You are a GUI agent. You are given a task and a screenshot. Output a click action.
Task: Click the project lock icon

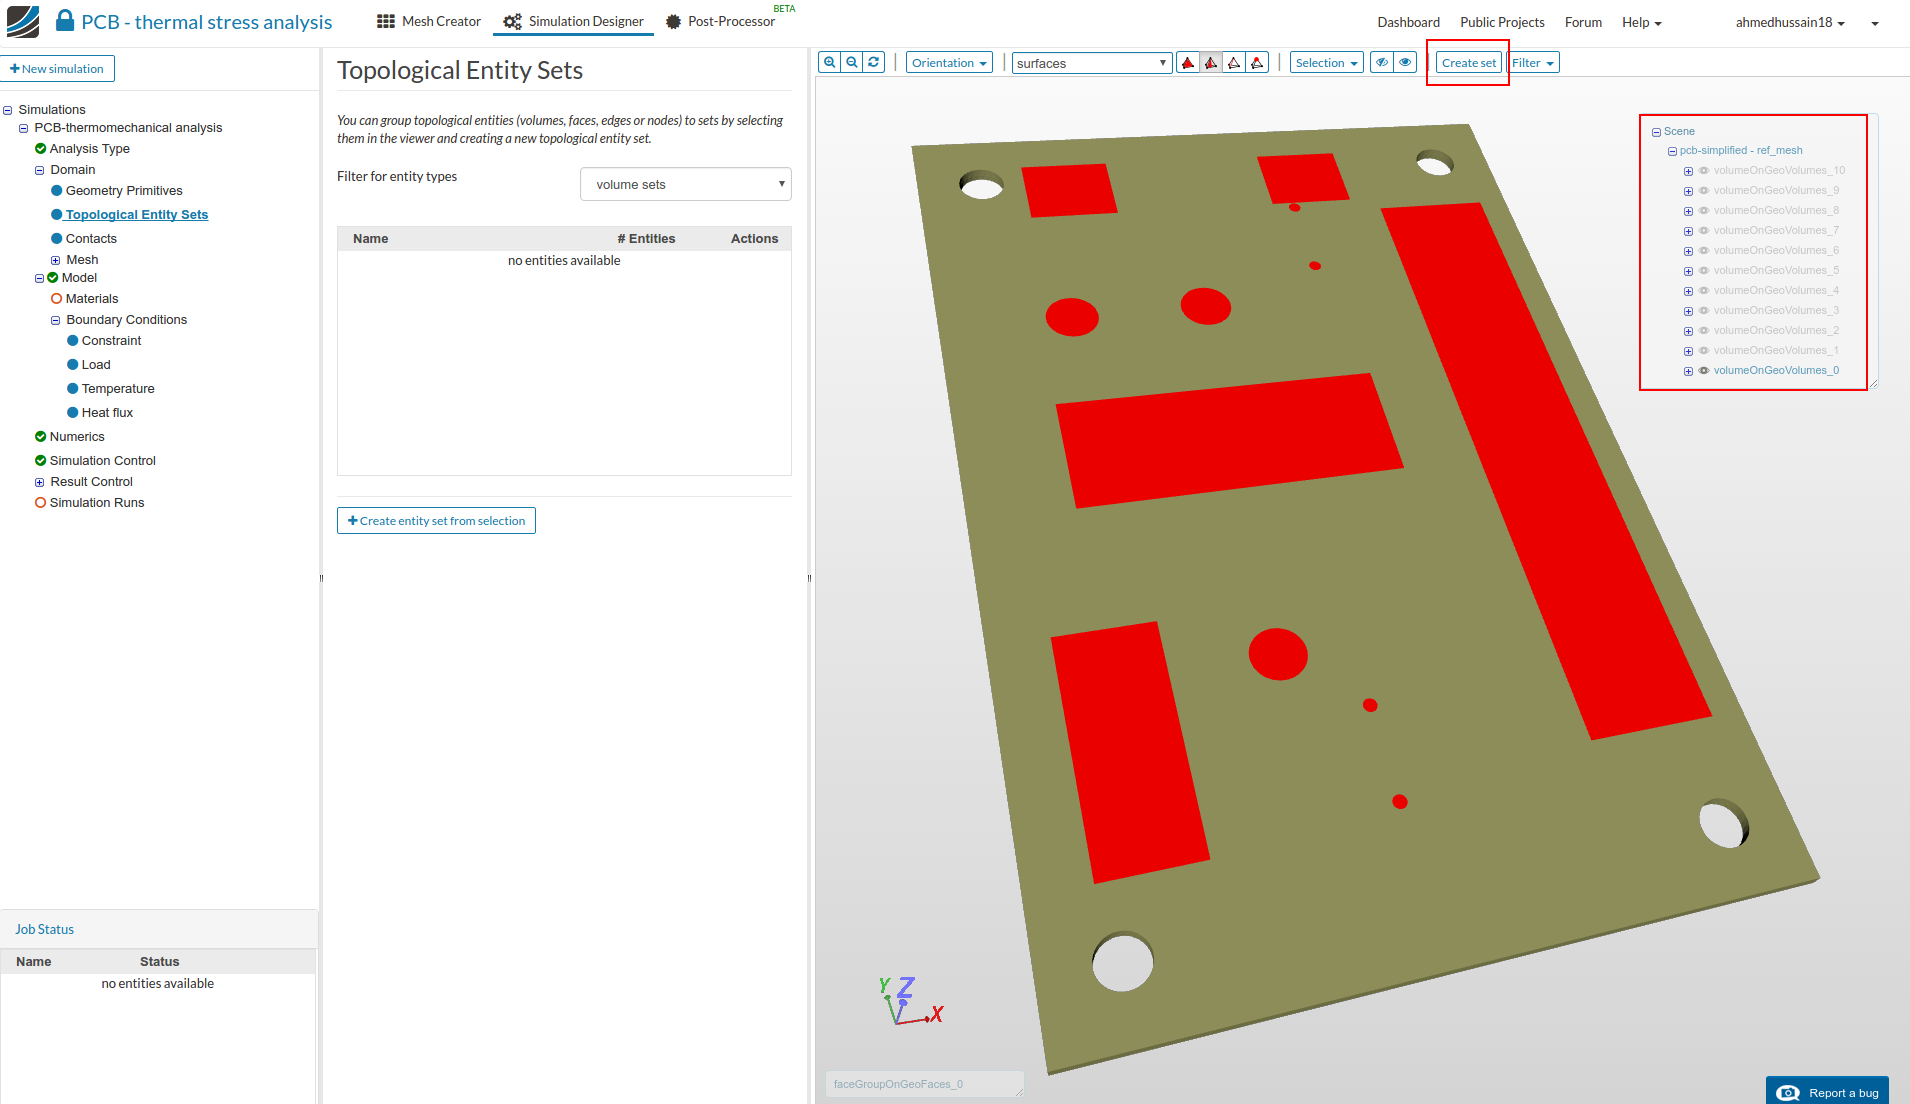65,20
